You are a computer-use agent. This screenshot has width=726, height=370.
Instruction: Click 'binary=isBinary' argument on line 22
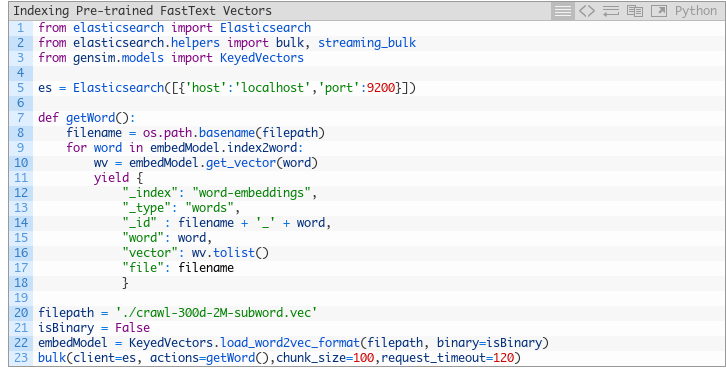pos(489,343)
